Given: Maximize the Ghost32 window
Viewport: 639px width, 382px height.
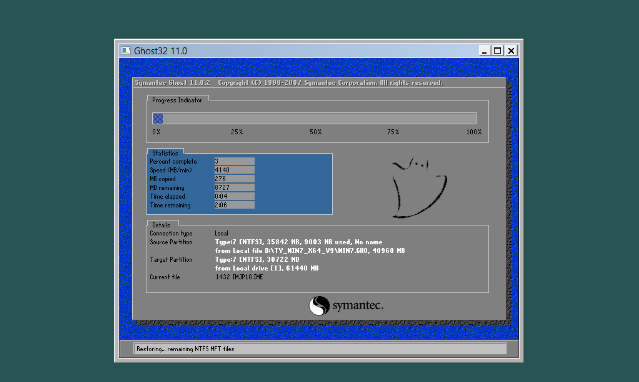Looking at the screenshot, I should (497, 51).
